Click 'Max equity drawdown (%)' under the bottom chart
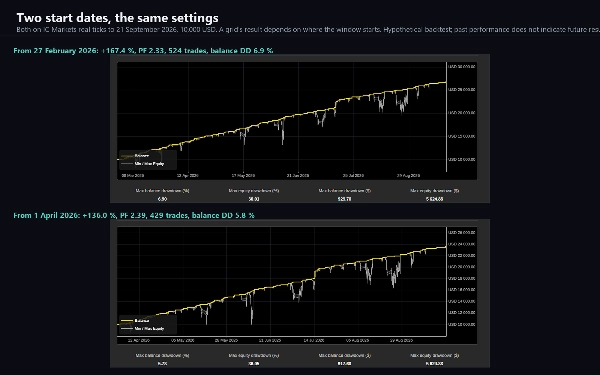This screenshot has height=375, width=600. [x=254, y=355]
